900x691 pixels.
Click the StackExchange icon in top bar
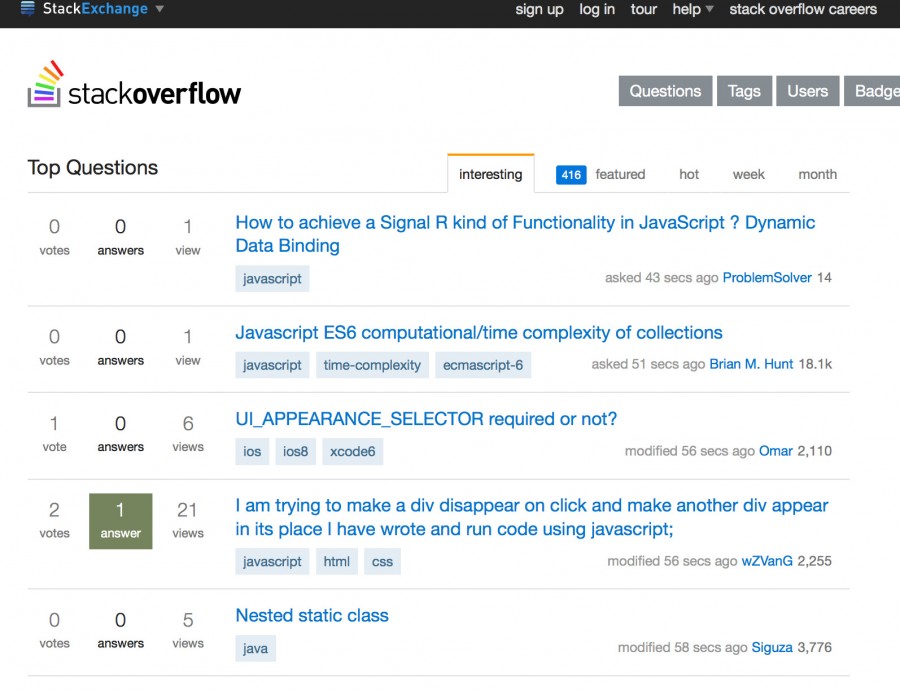click(27, 9)
